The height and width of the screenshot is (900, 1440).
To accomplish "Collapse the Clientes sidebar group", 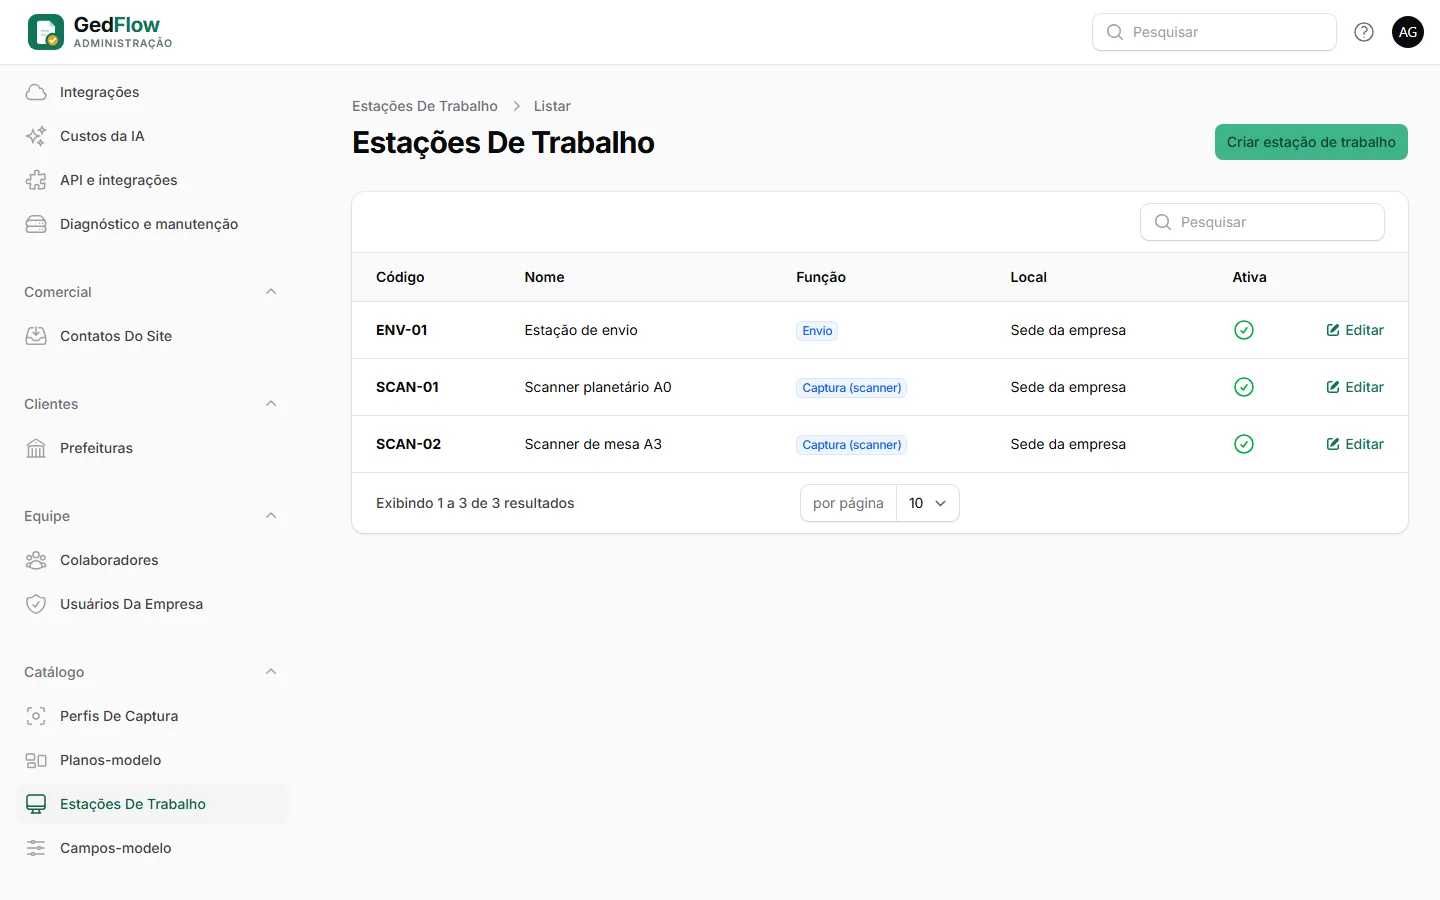I will point(271,404).
